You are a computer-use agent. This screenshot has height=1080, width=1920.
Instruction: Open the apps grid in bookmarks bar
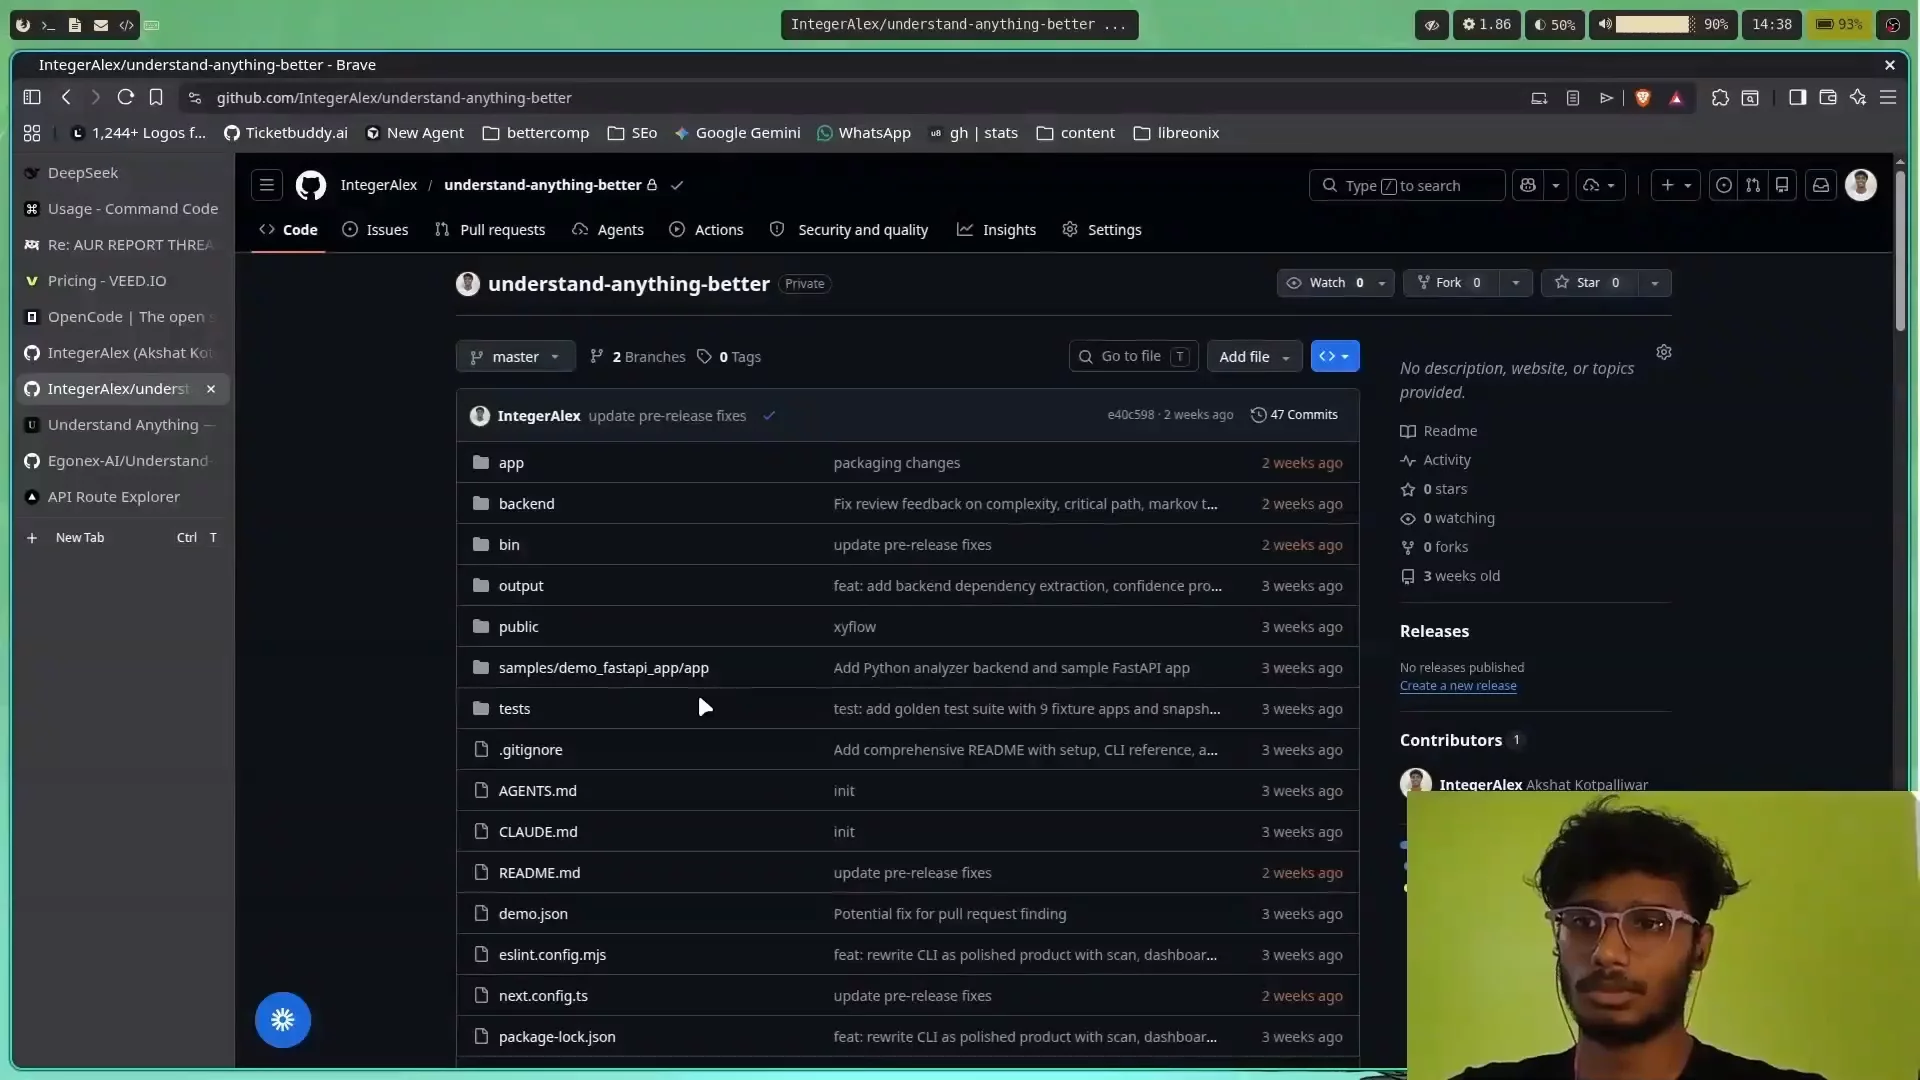(32, 133)
